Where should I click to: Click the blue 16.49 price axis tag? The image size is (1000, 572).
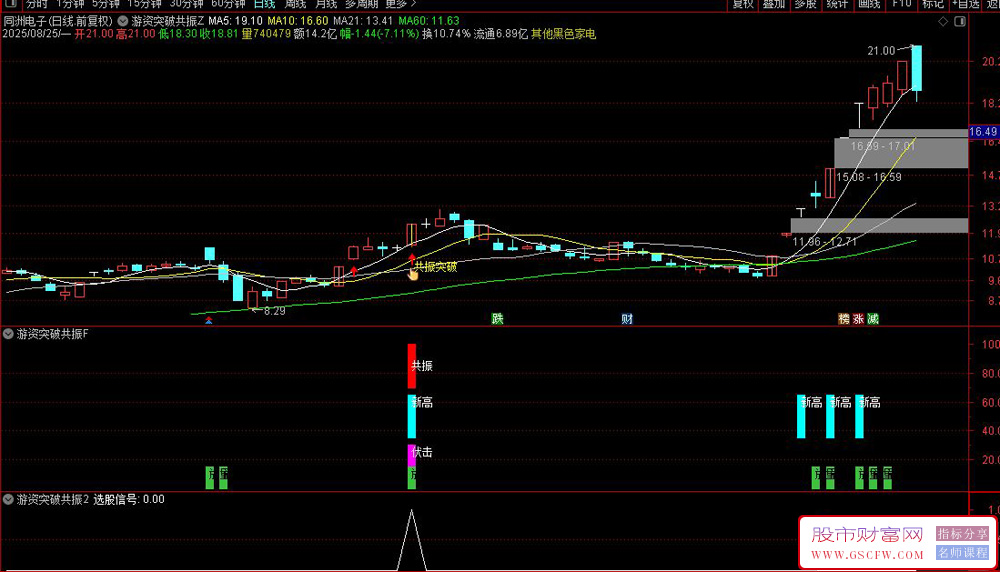click(983, 132)
